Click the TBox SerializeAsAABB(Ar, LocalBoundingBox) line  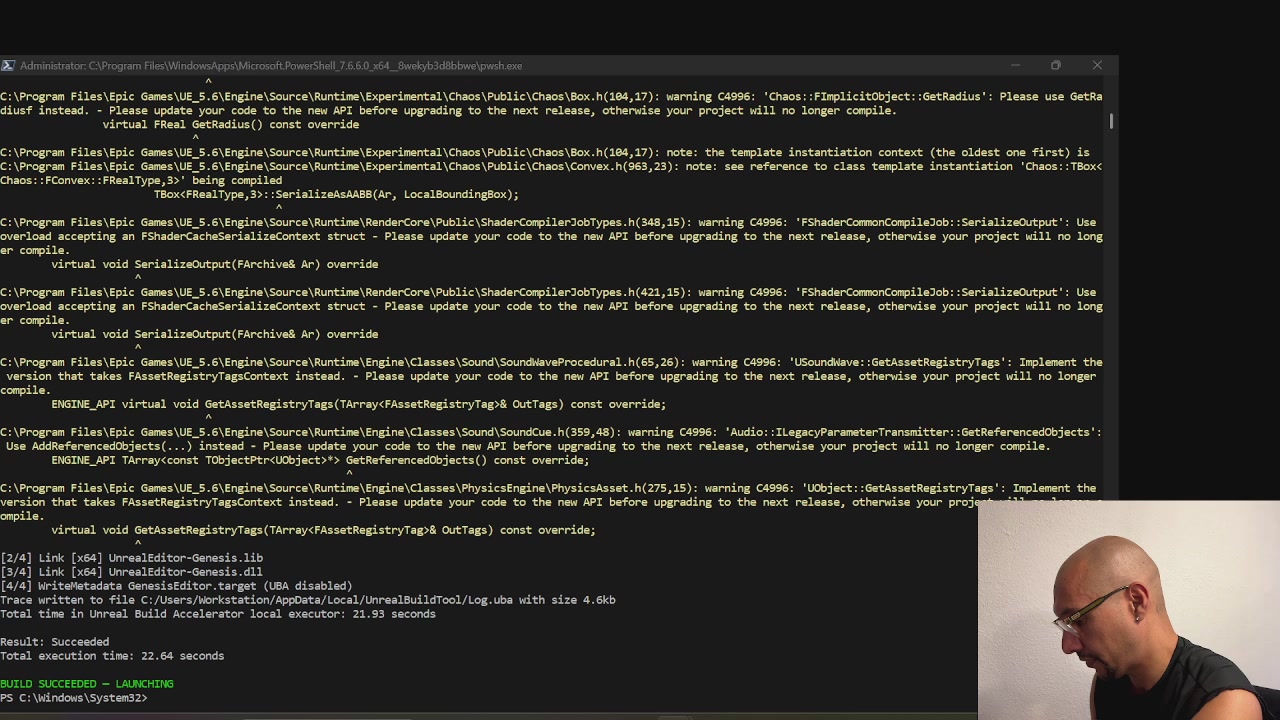click(x=336, y=195)
